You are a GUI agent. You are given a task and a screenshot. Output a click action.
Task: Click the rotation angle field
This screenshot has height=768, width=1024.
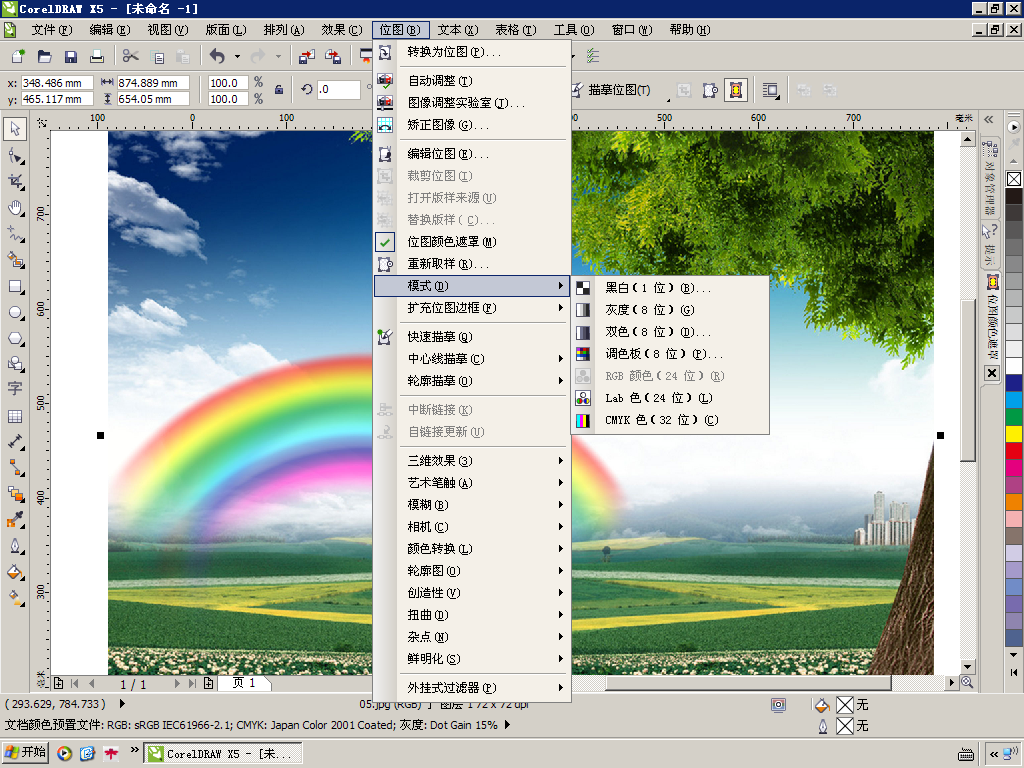[x=339, y=90]
